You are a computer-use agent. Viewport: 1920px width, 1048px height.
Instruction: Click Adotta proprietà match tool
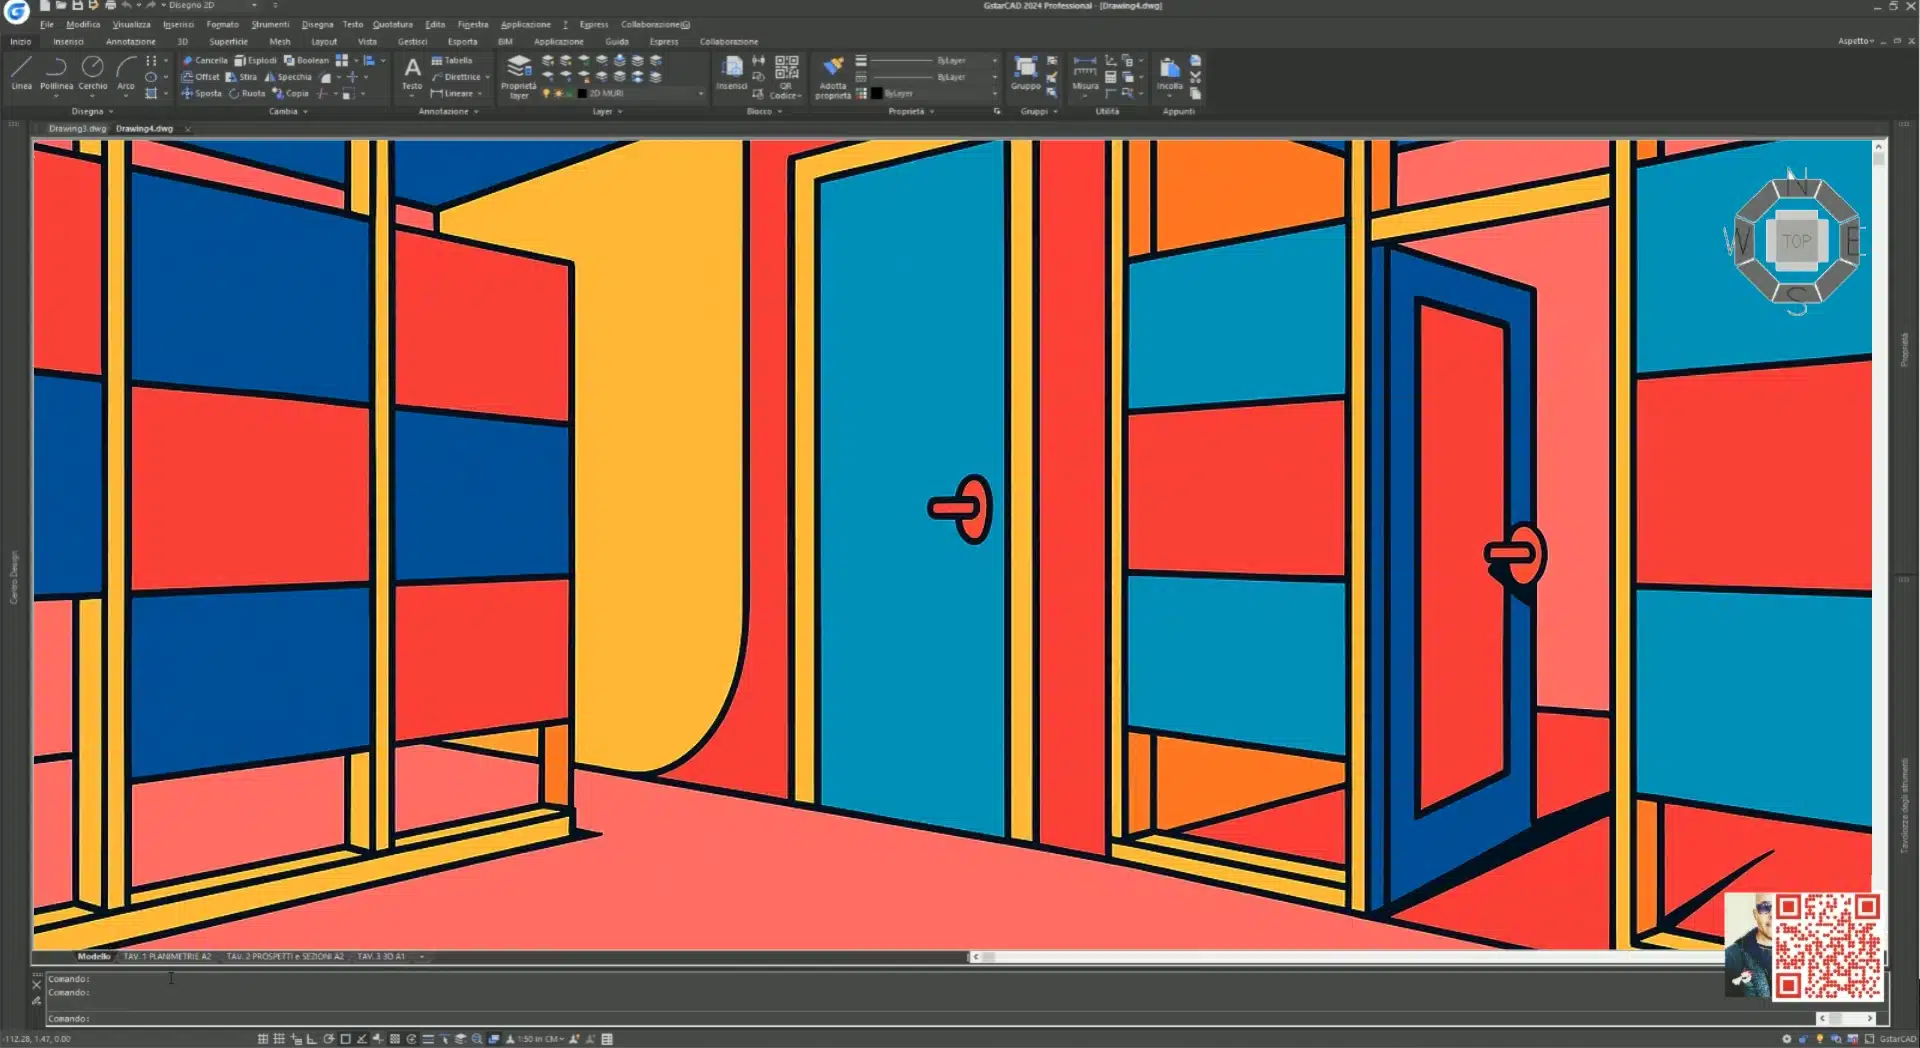pyautogui.click(x=833, y=76)
